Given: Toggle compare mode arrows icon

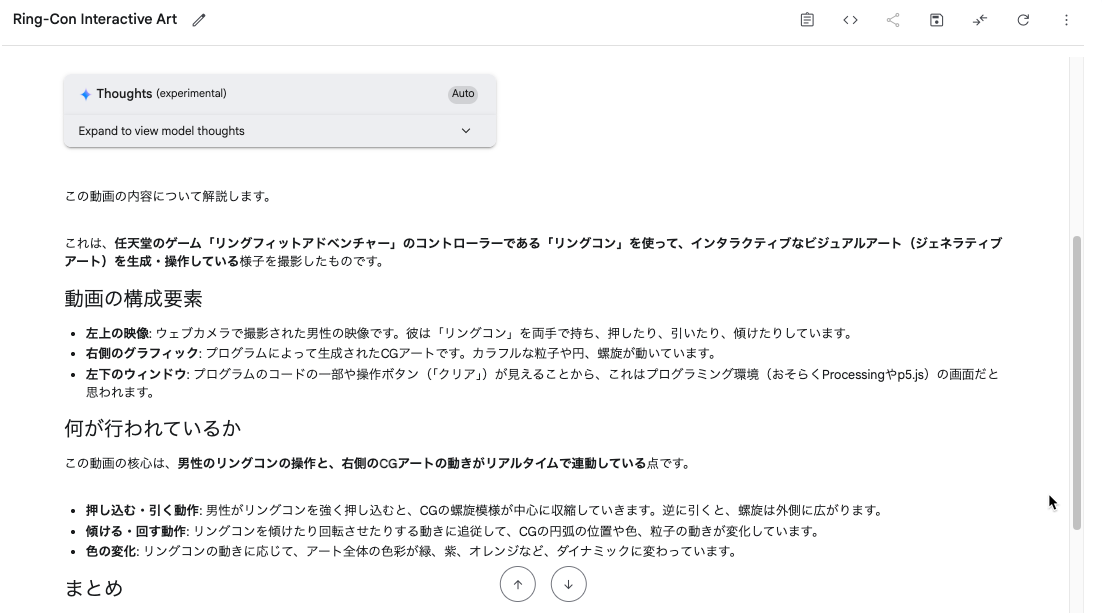Looking at the screenshot, I should [x=980, y=20].
